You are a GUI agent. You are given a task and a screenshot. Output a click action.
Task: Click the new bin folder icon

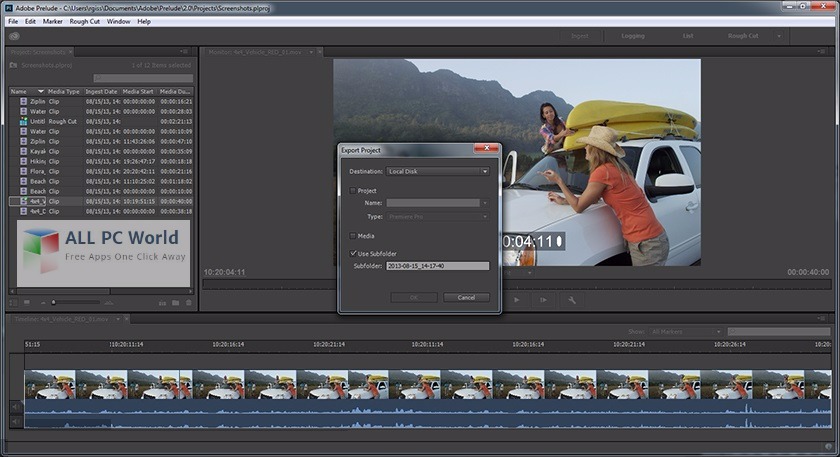(175, 302)
